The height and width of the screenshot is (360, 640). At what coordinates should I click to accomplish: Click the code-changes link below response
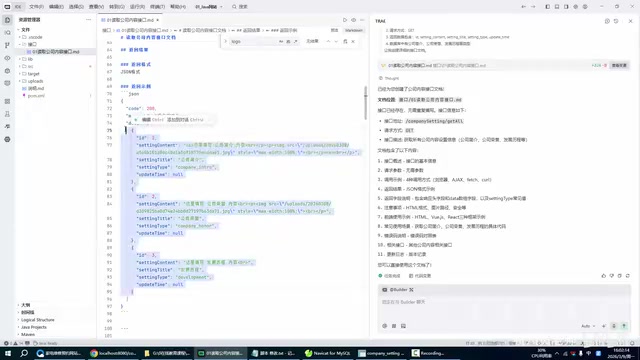click(x=420, y=276)
